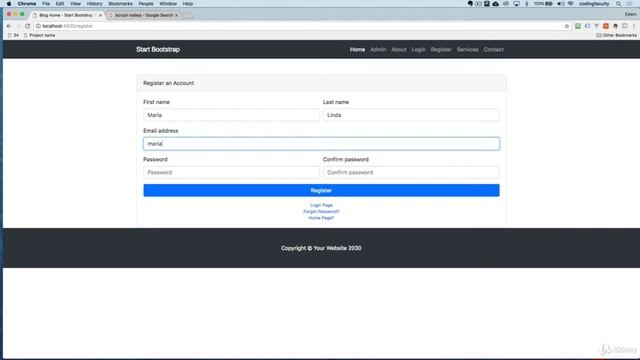Open the Bookmarks menu
The image size is (640, 360).
tap(120, 4)
